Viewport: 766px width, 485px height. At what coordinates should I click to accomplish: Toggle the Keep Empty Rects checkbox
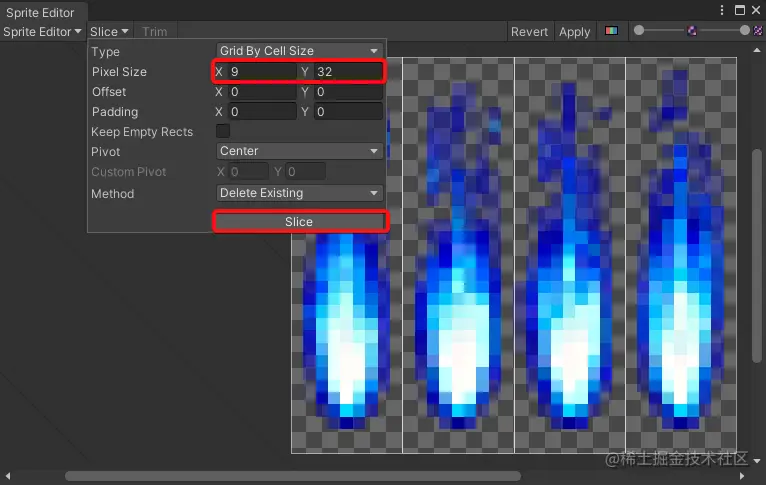223,131
